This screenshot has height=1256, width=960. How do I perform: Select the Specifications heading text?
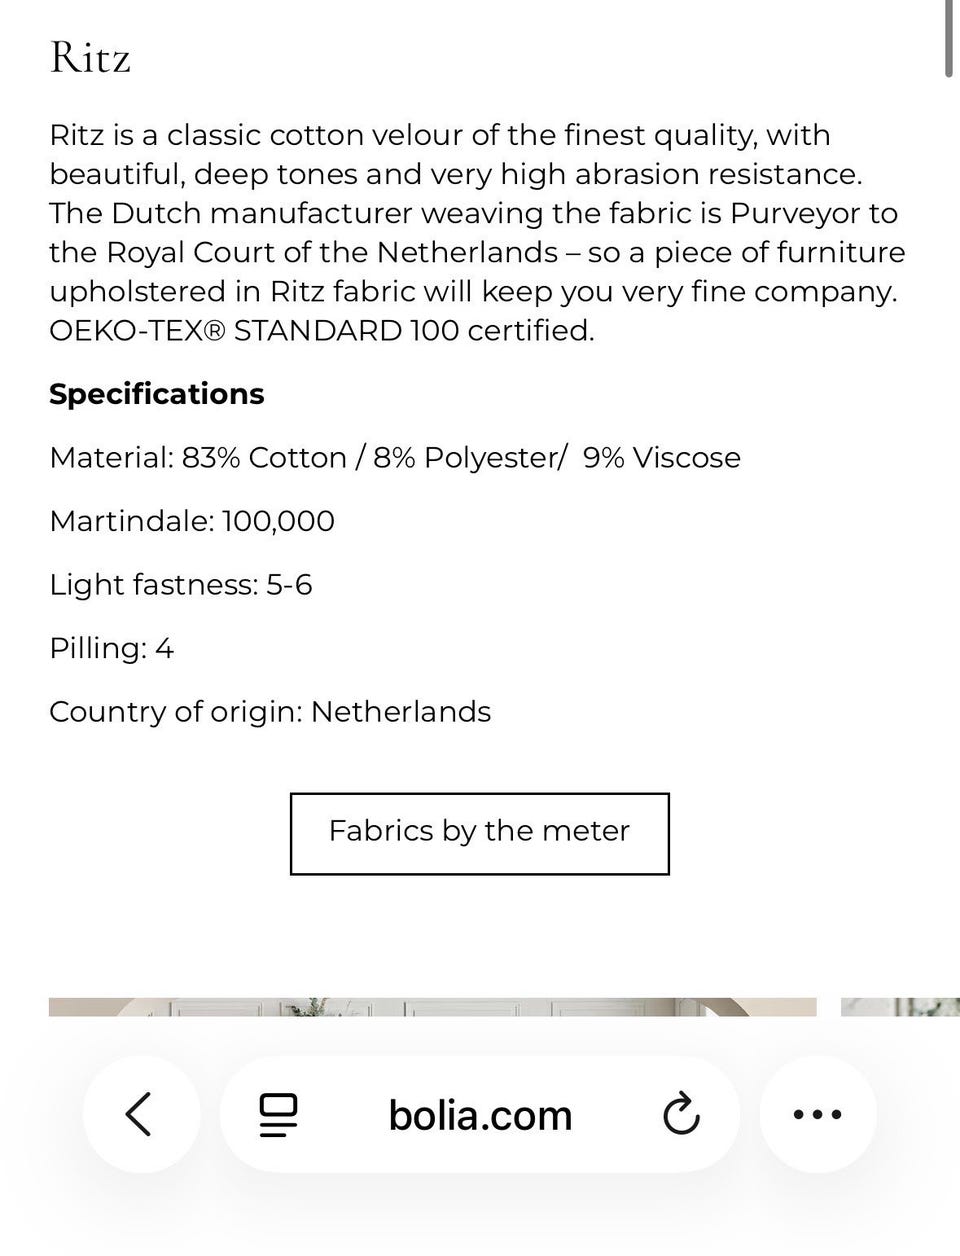(x=157, y=394)
